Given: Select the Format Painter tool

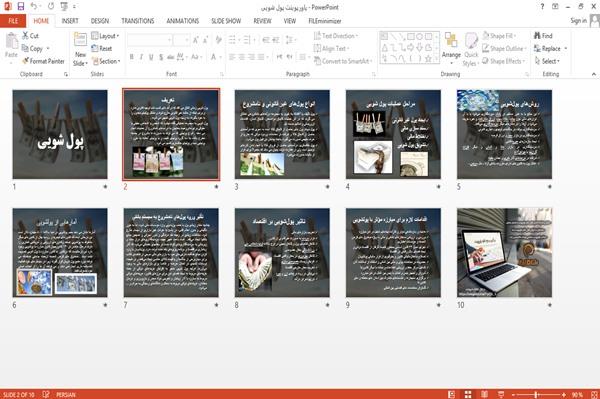Looking at the screenshot, I should coord(43,61).
